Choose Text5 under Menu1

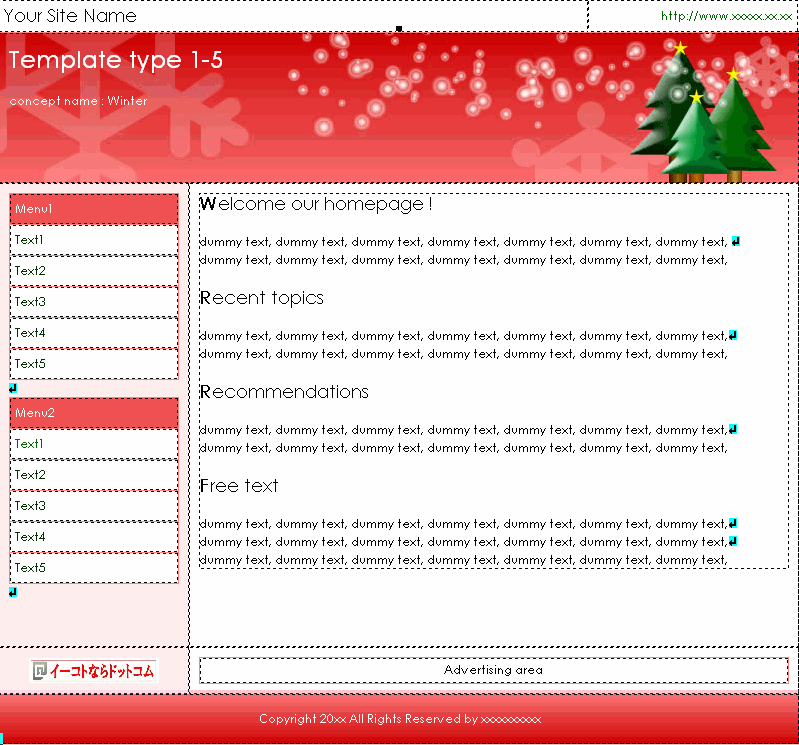pos(30,364)
